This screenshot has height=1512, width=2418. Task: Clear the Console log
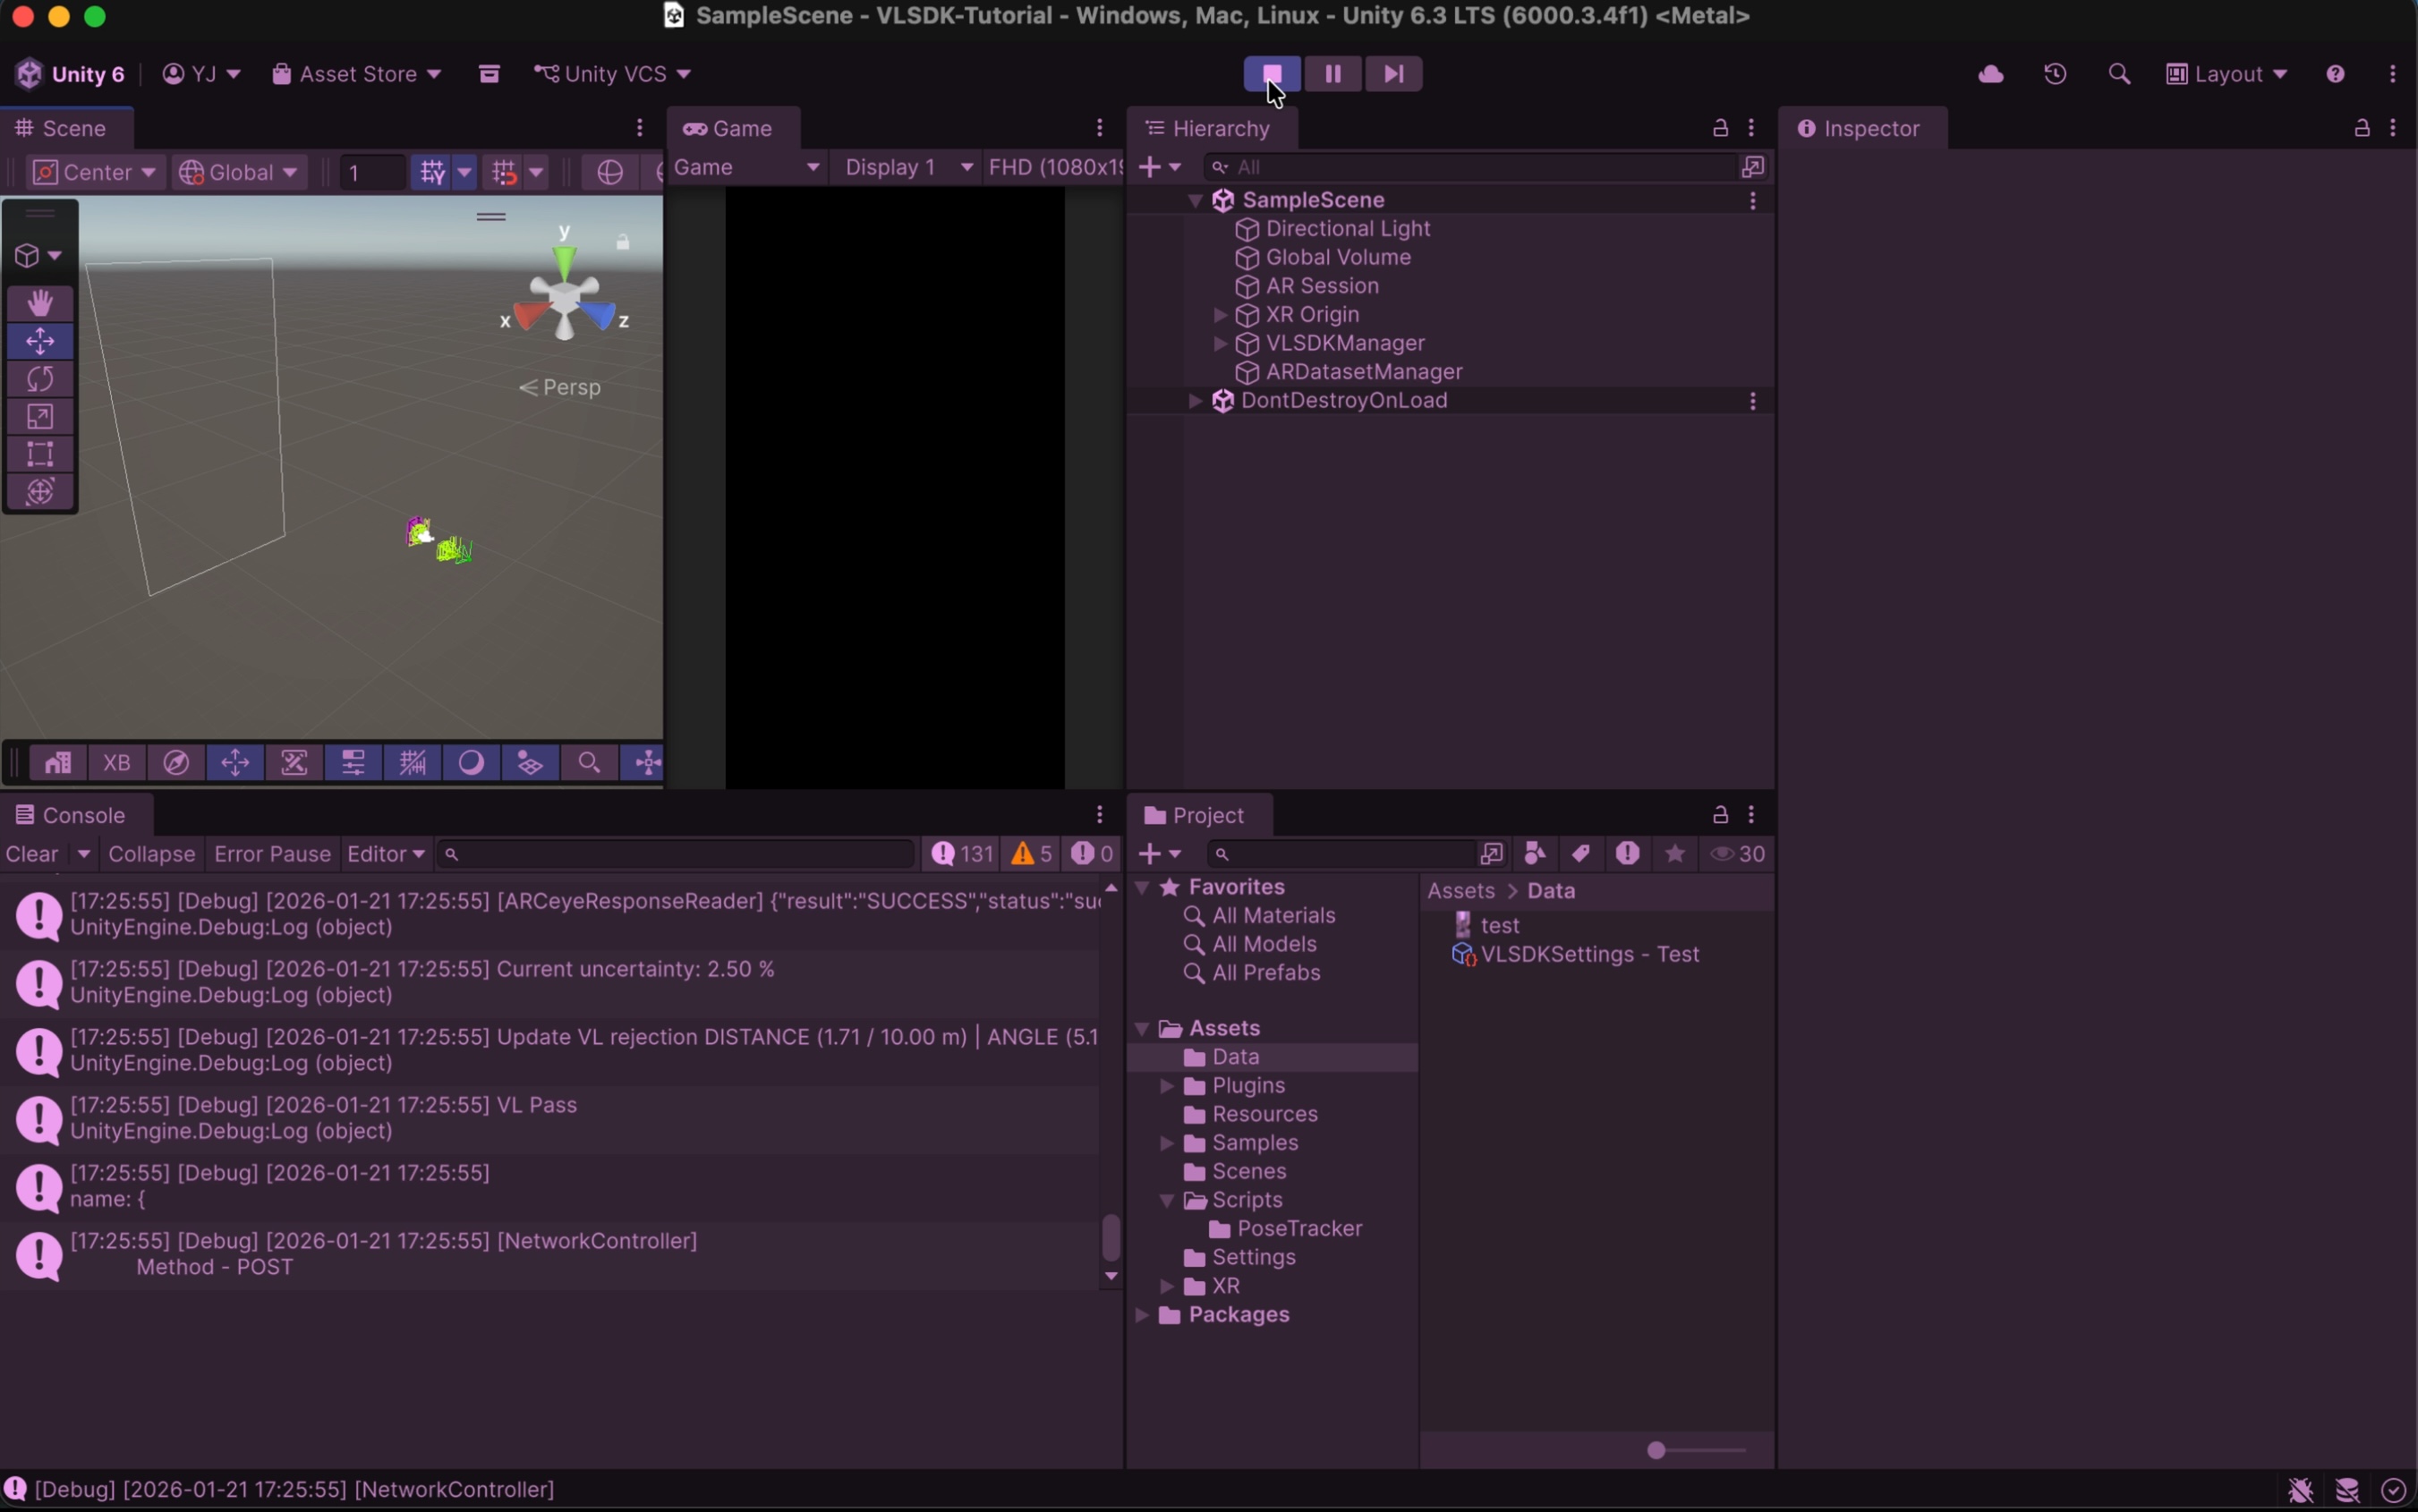click(32, 854)
